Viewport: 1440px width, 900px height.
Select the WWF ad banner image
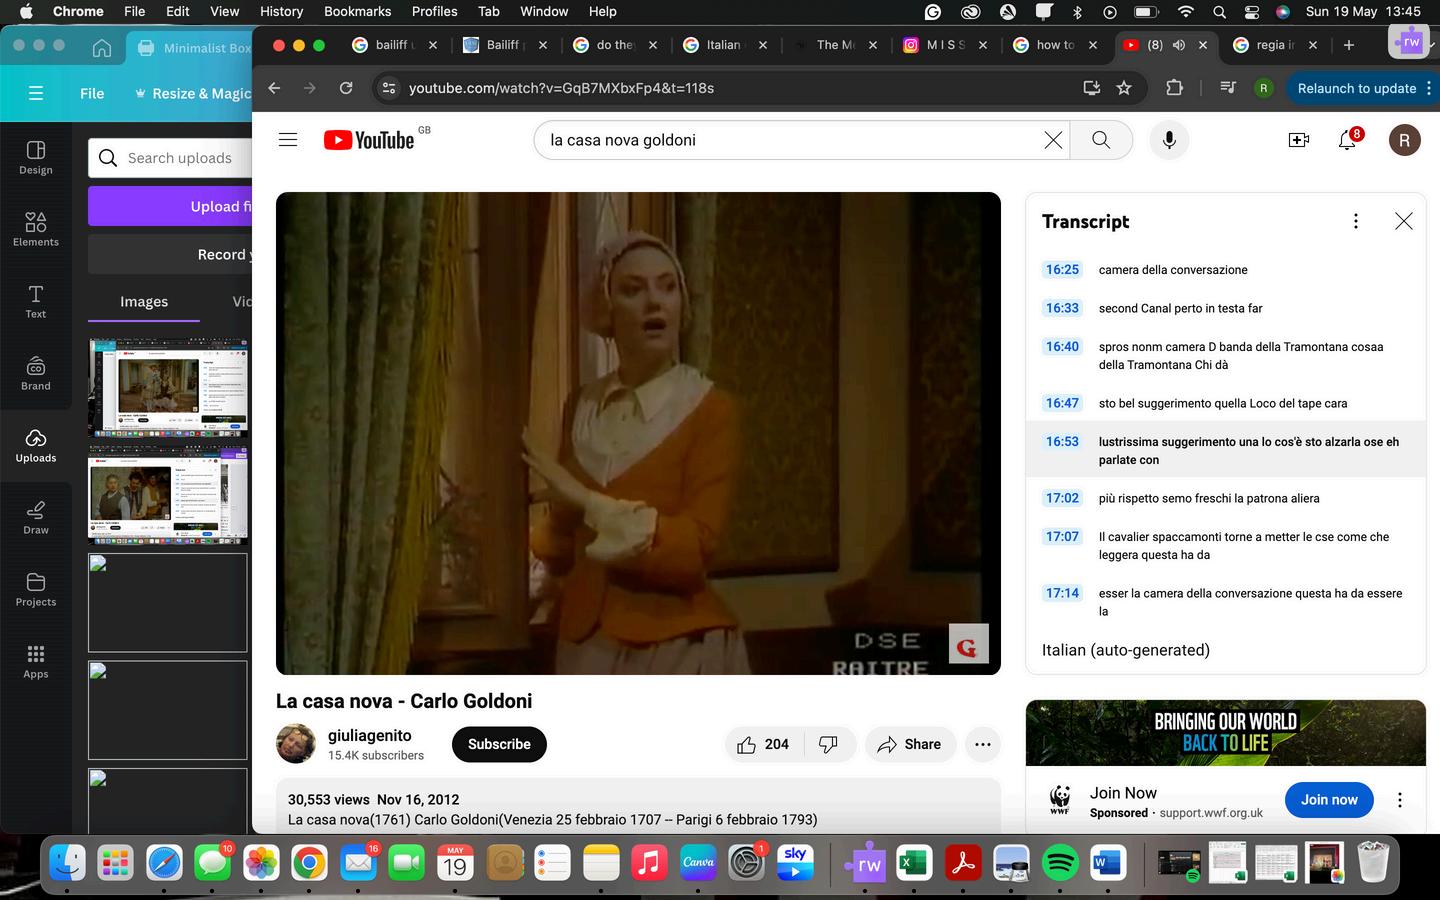click(1225, 733)
